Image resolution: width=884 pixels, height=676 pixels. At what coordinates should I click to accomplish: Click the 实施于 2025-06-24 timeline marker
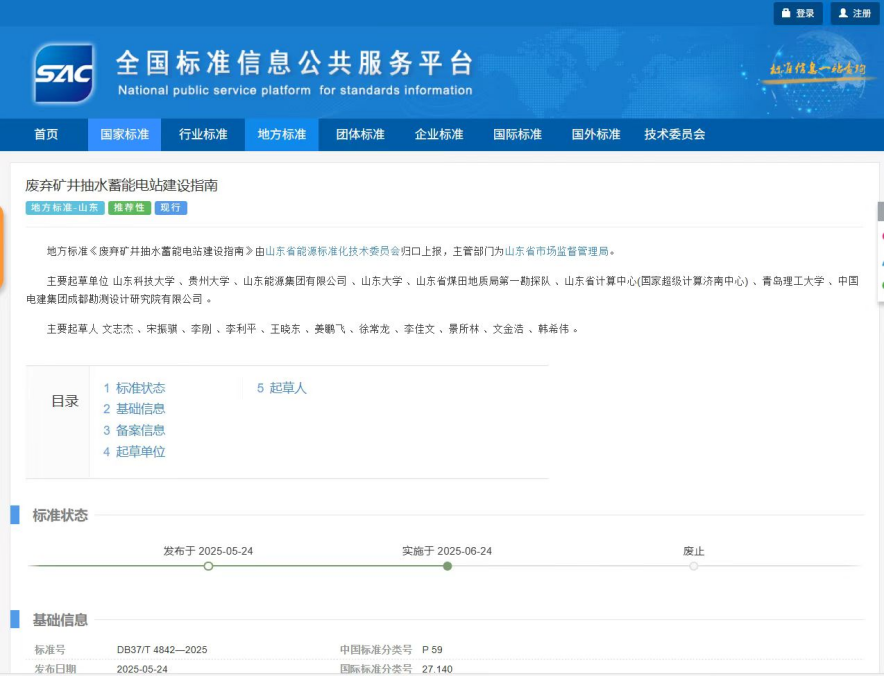click(447, 566)
